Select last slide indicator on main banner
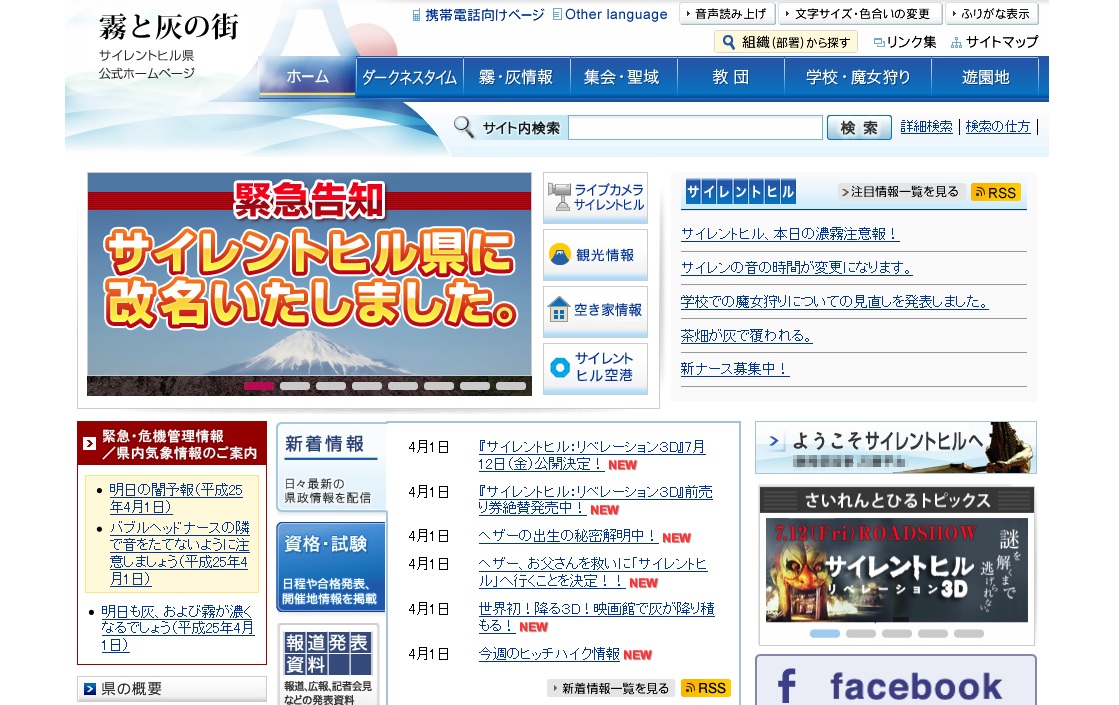This screenshot has height=705, width=1119. [511, 386]
